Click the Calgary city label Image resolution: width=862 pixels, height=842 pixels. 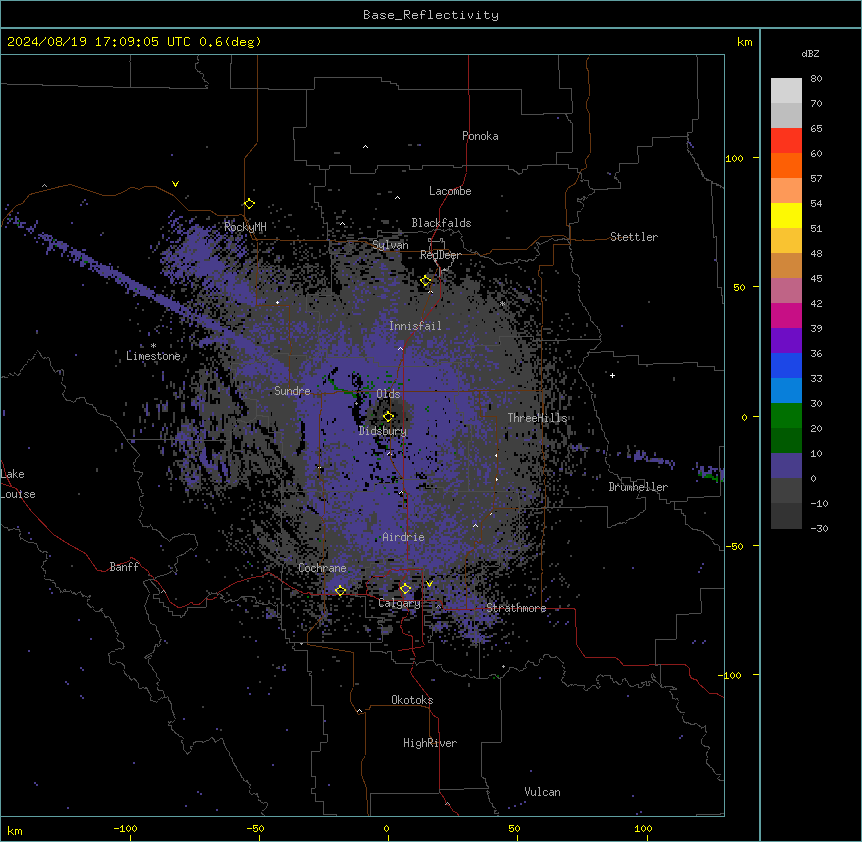coord(399,603)
